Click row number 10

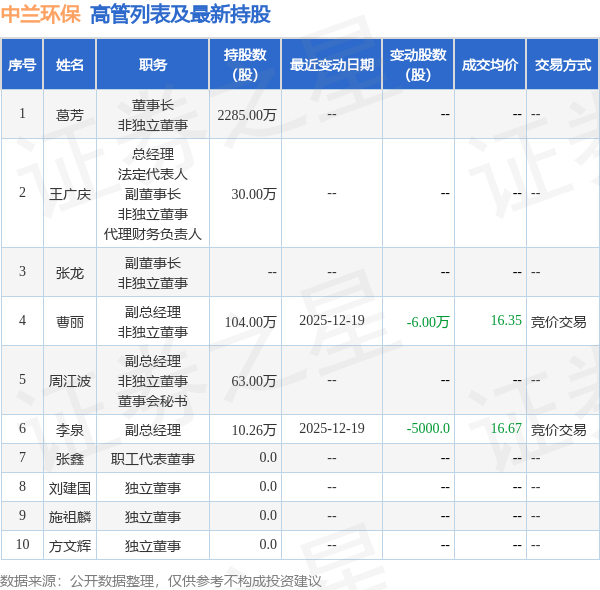tap(22, 544)
